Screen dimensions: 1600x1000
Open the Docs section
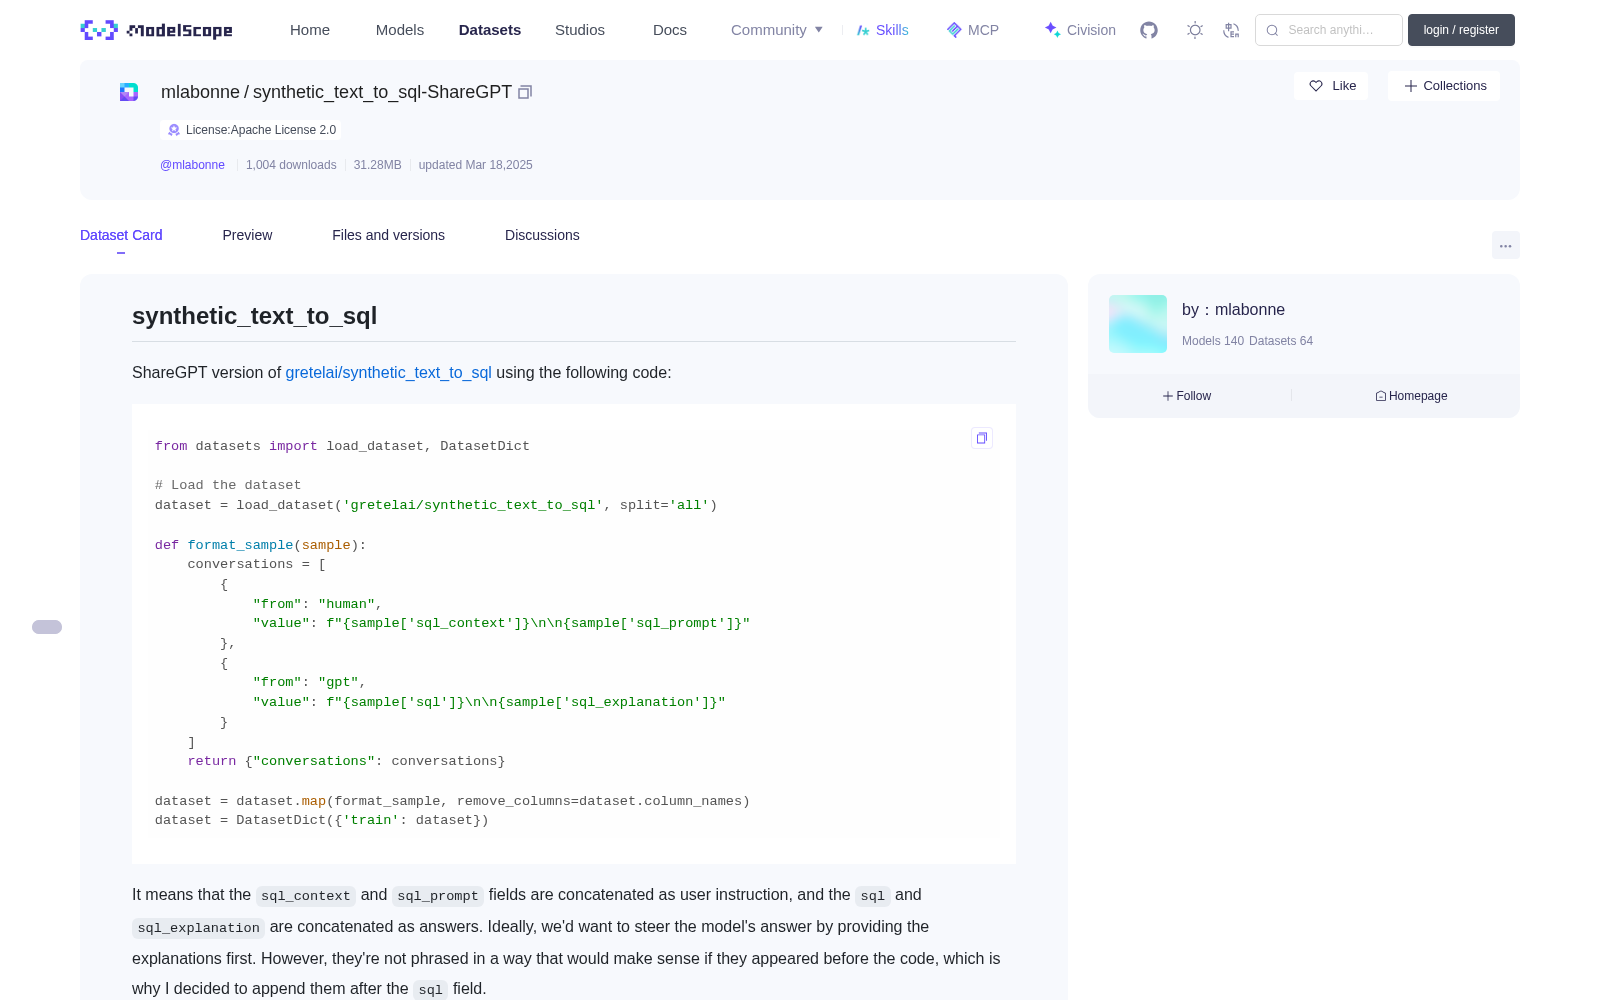coord(670,30)
